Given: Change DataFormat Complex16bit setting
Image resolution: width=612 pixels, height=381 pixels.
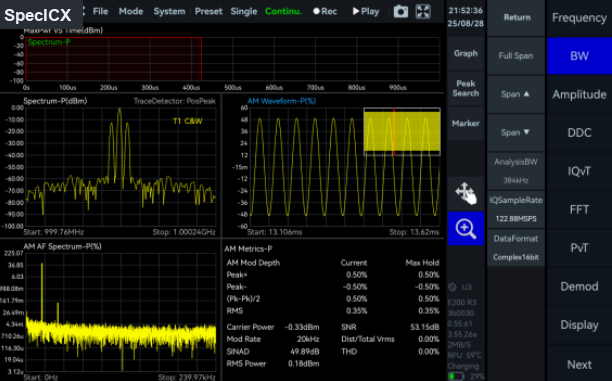Looking at the screenshot, I should pyautogui.click(x=516, y=247).
